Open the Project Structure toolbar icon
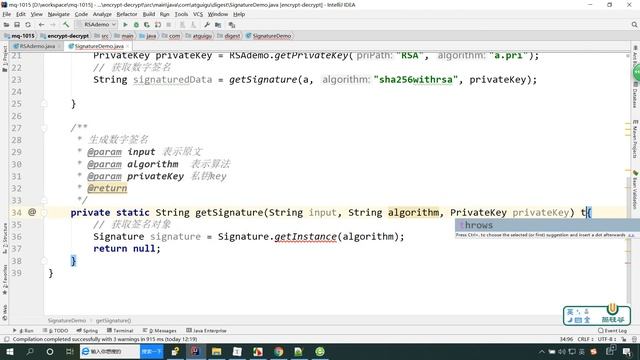This screenshot has width=640, height=360. [218, 25]
